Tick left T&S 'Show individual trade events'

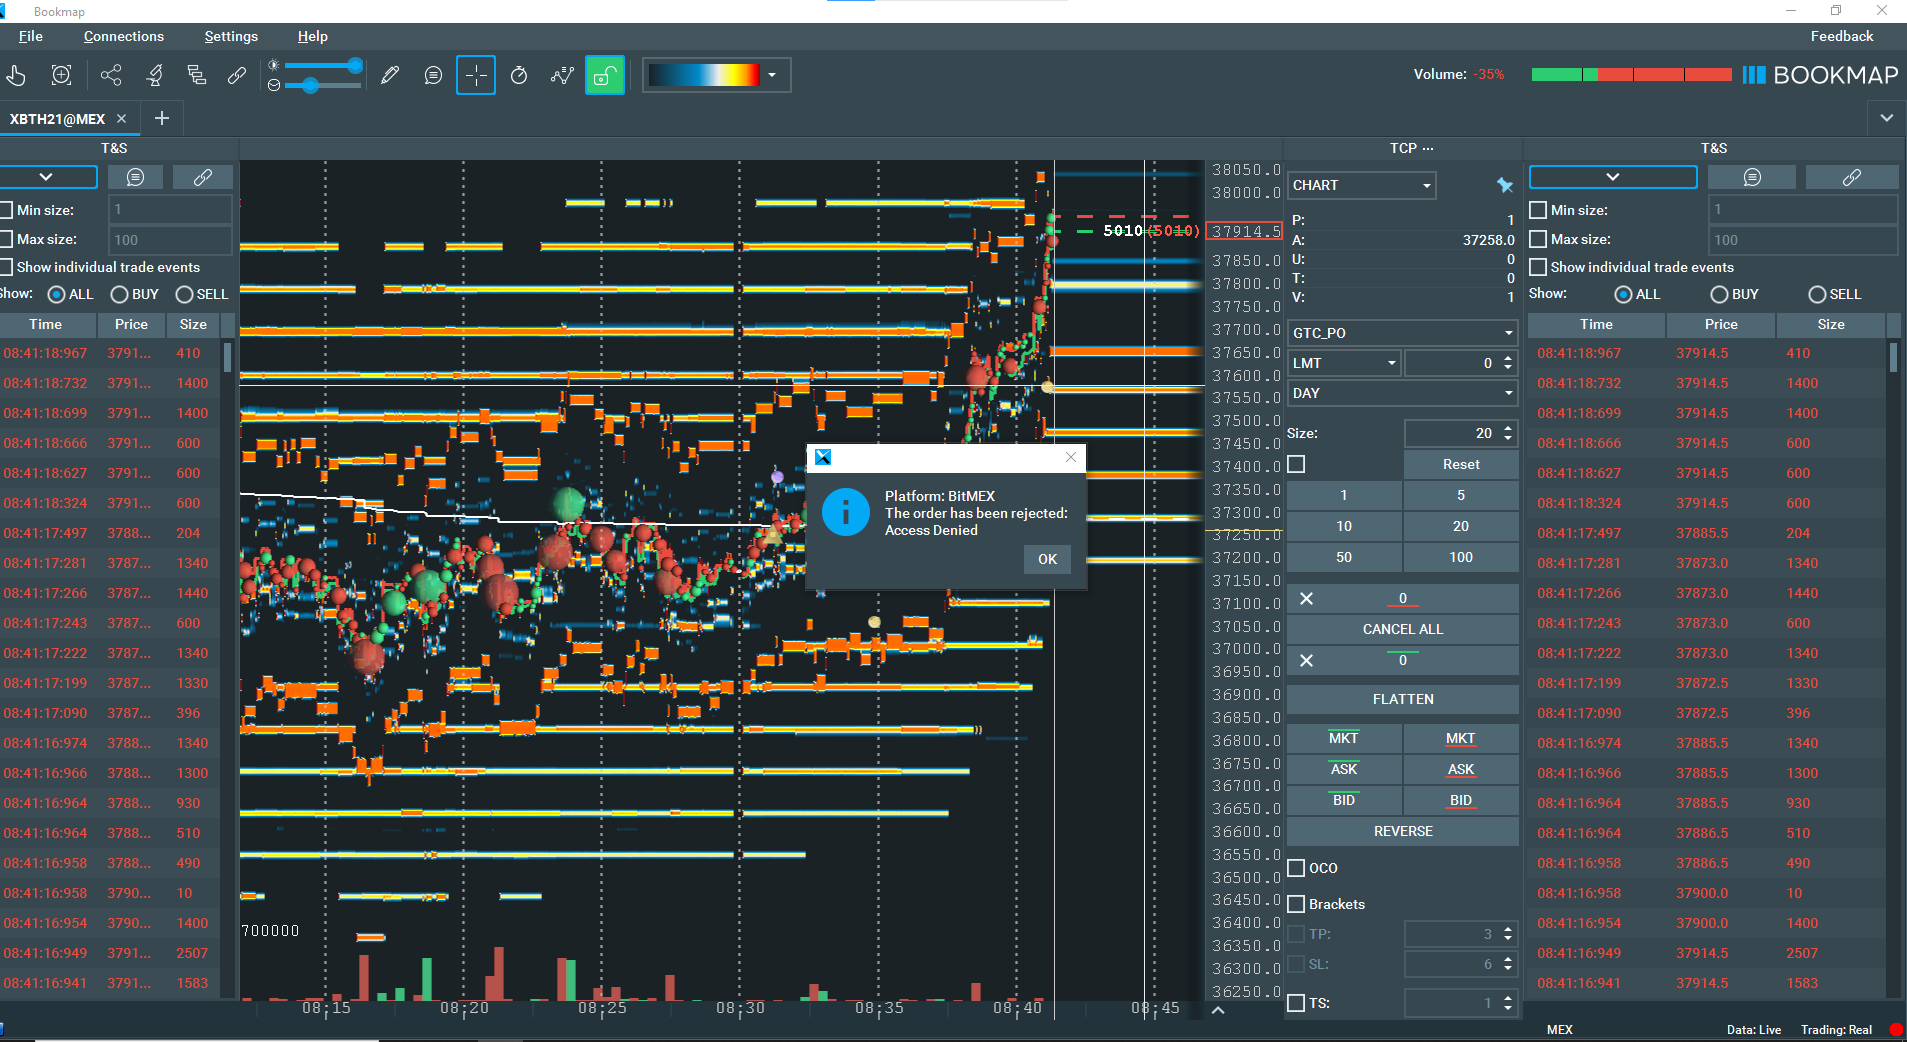pyautogui.click(x=6, y=267)
